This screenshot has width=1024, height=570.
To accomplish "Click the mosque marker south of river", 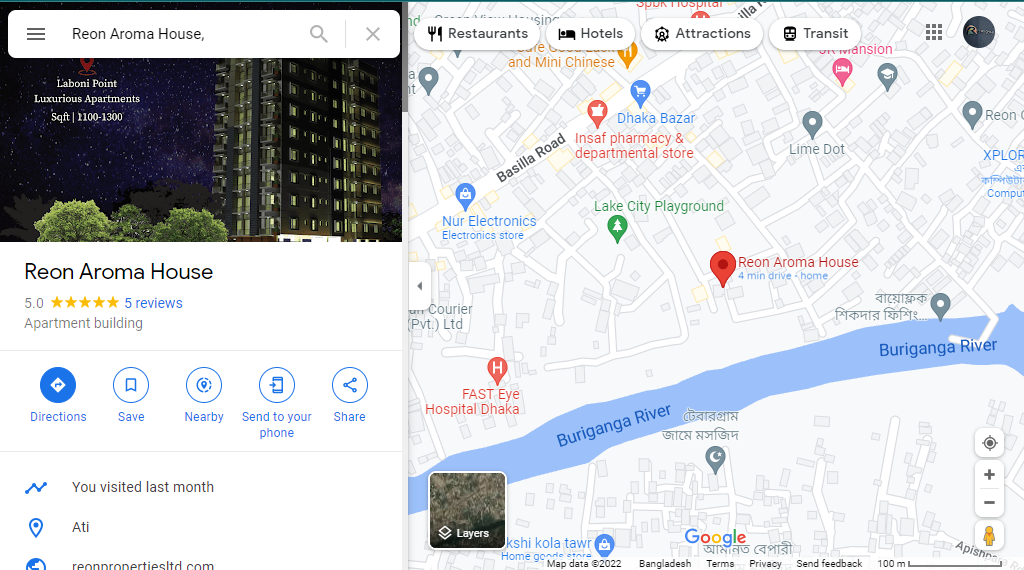I will (x=716, y=460).
